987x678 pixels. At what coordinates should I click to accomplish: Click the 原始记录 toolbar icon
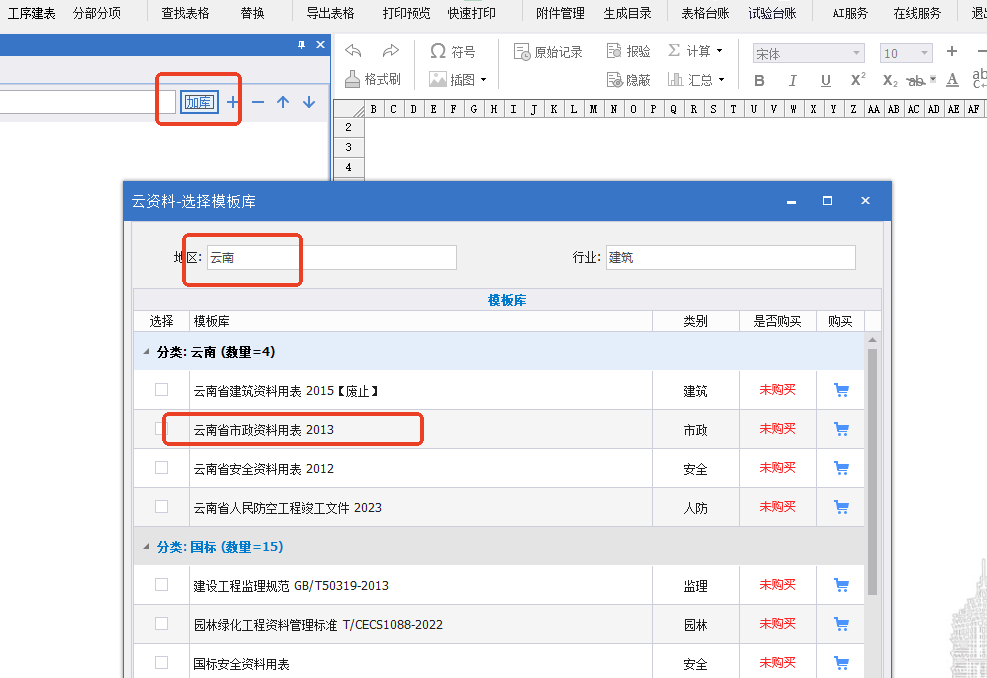548,52
